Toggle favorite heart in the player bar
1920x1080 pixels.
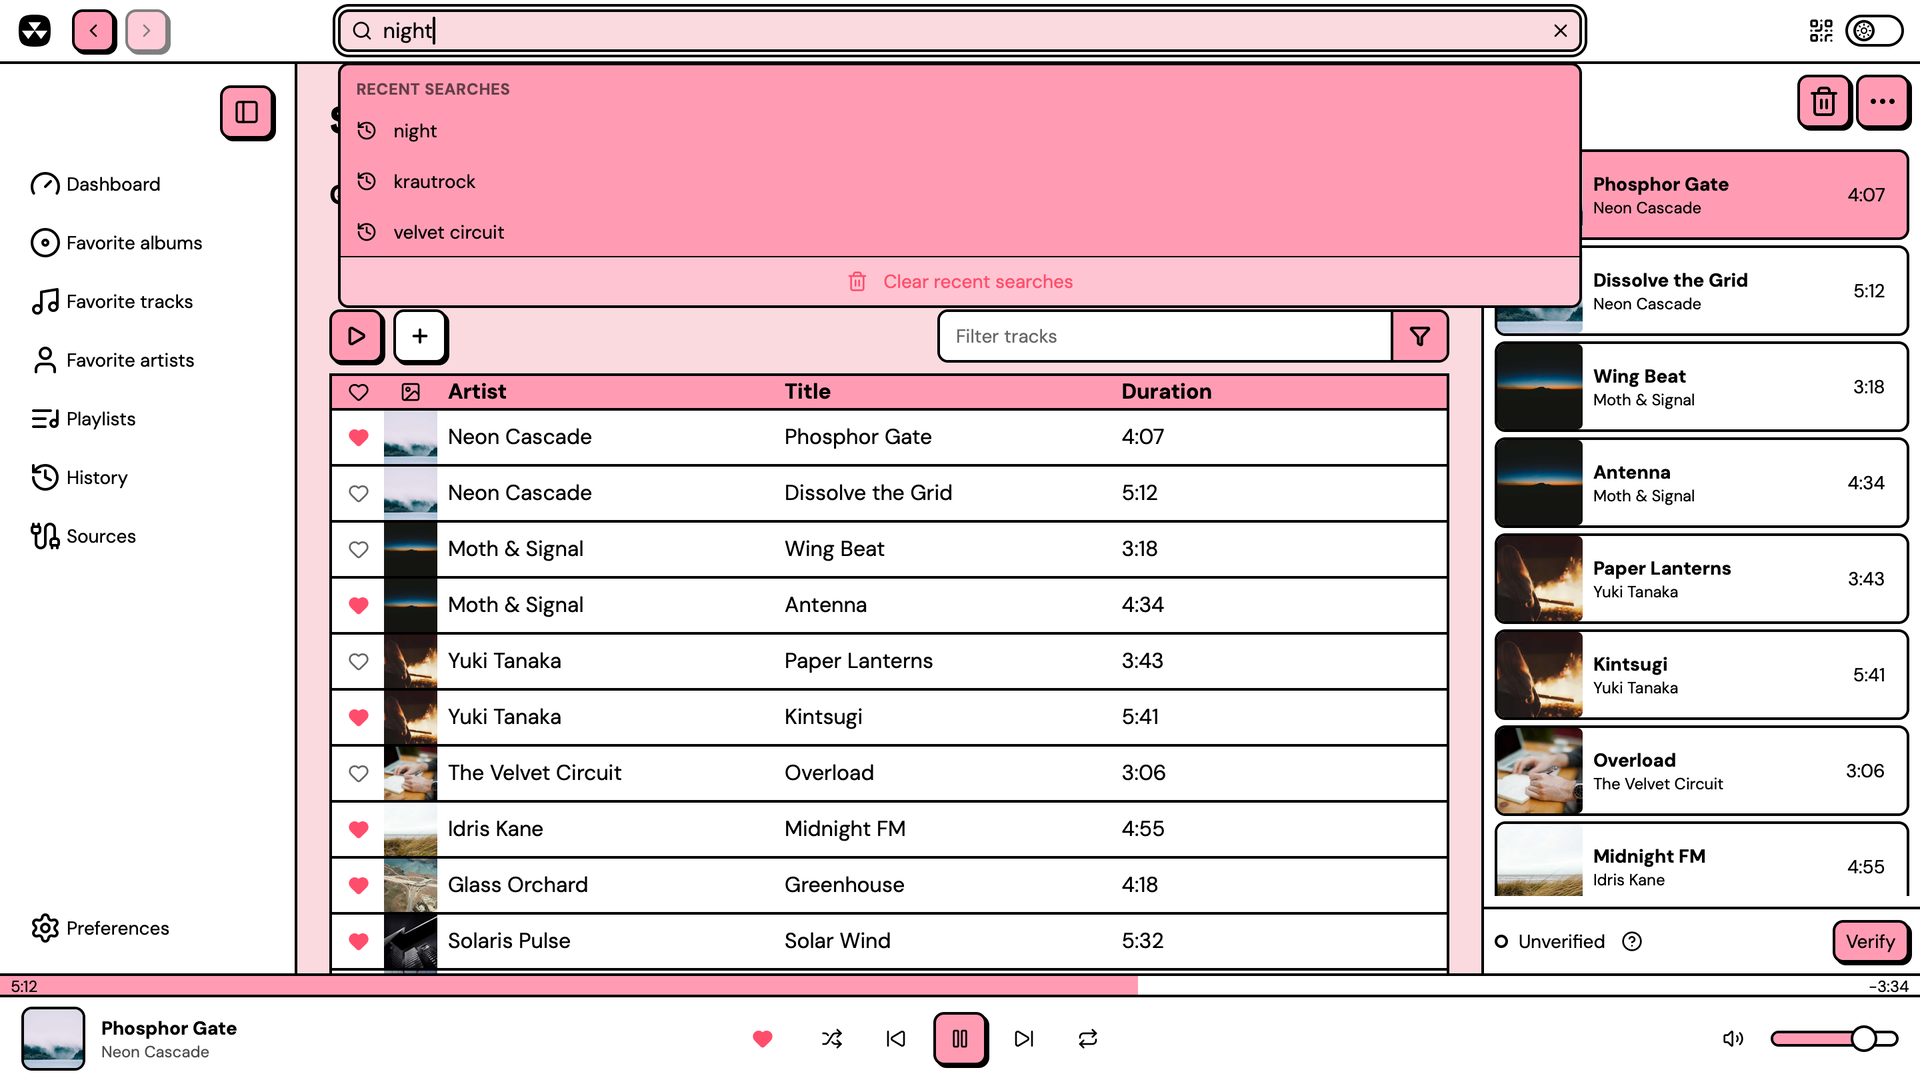[x=762, y=1039]
